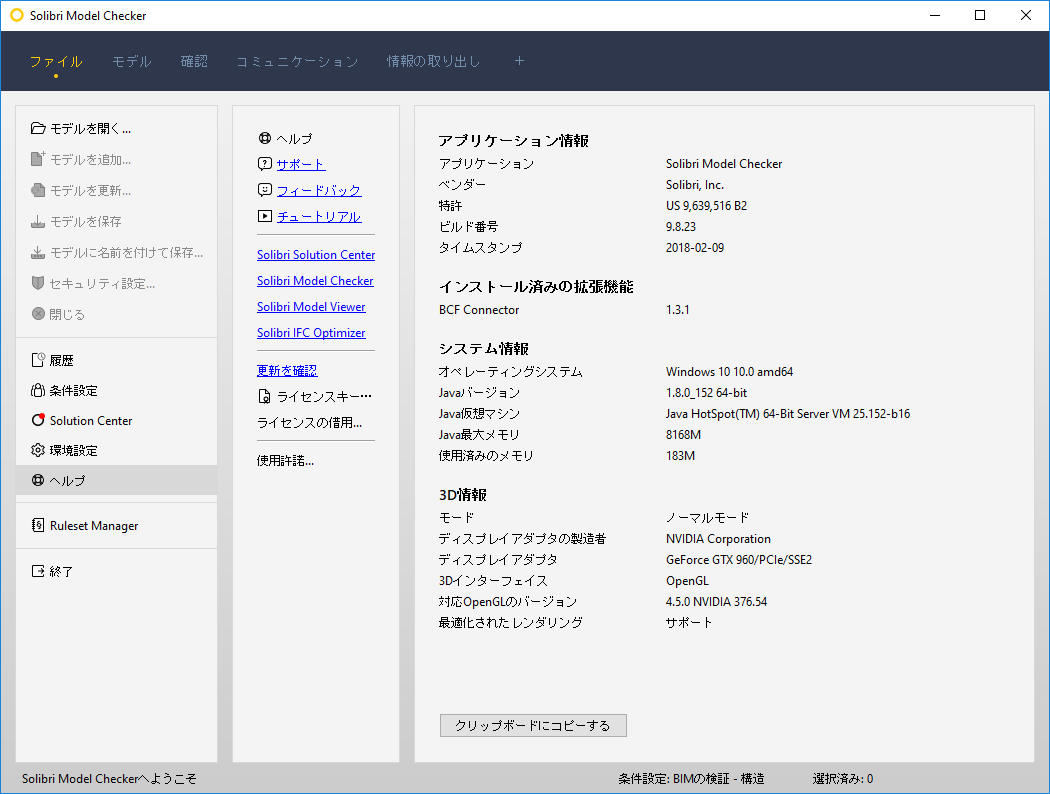
Task: Add a new tab with plus button
Action: point(519,61)
